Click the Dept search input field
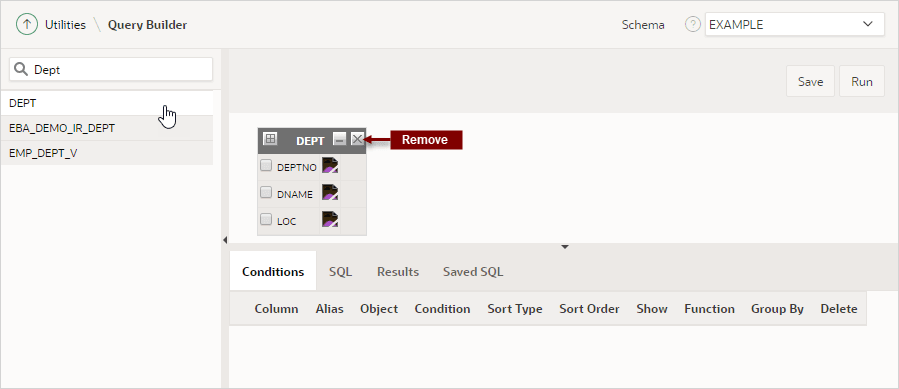The width and height of the screenshot is (899, 389). tap(111, 69)
